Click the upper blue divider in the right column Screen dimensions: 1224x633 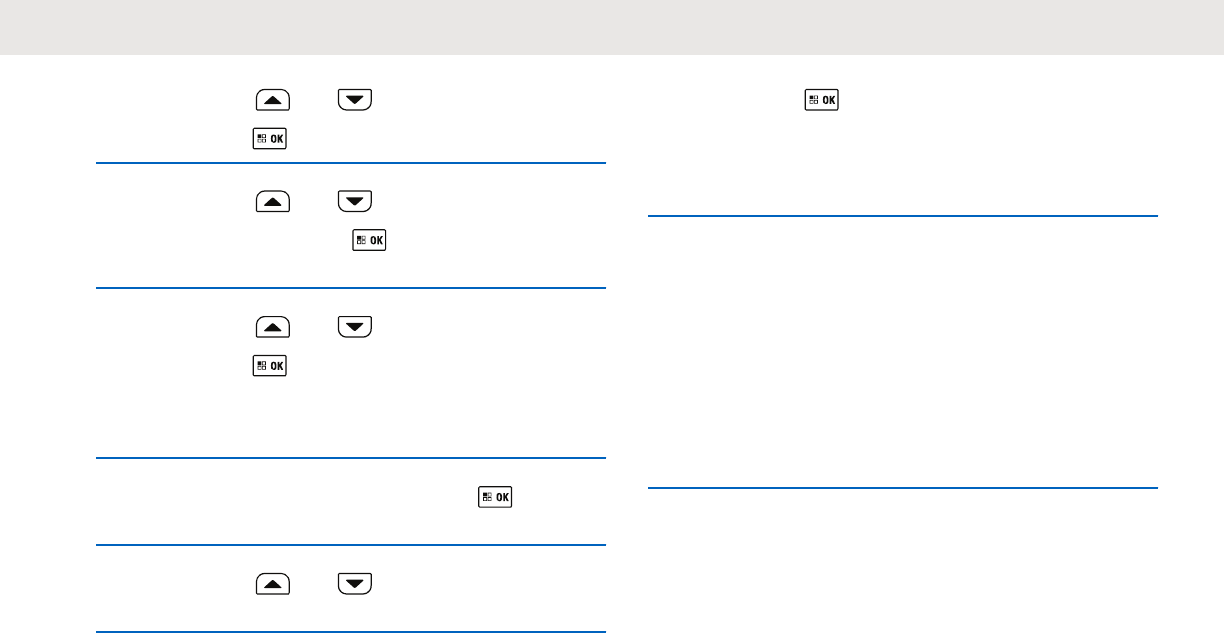tap(902, 215)
